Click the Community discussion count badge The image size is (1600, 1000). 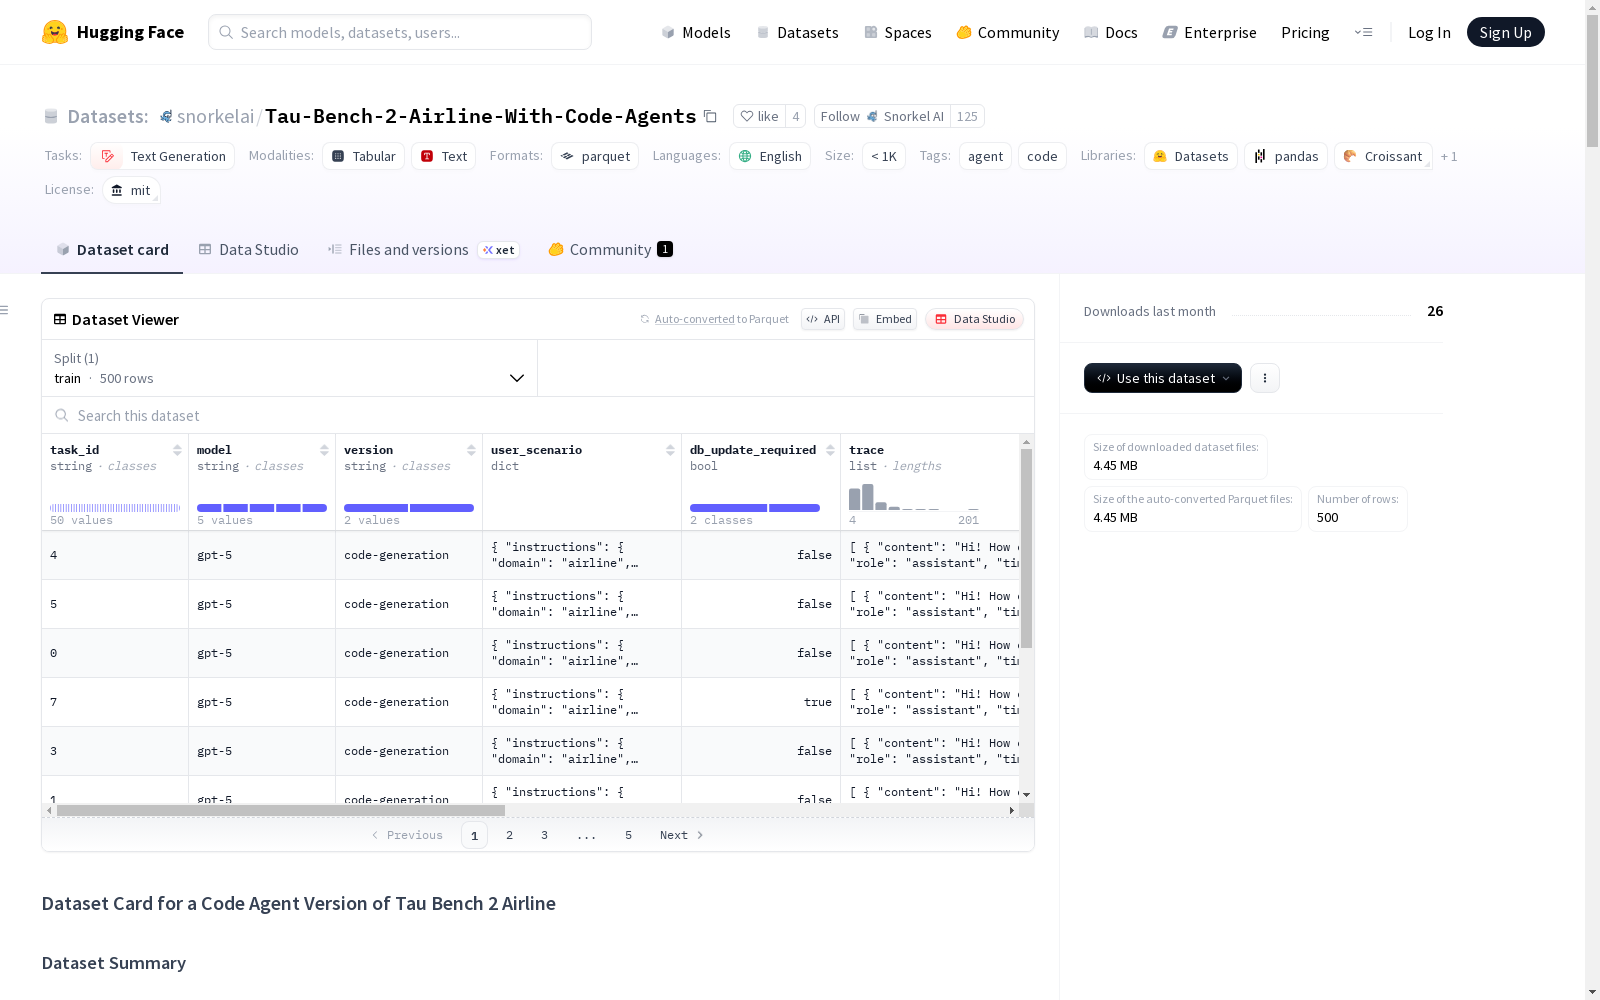665,249
